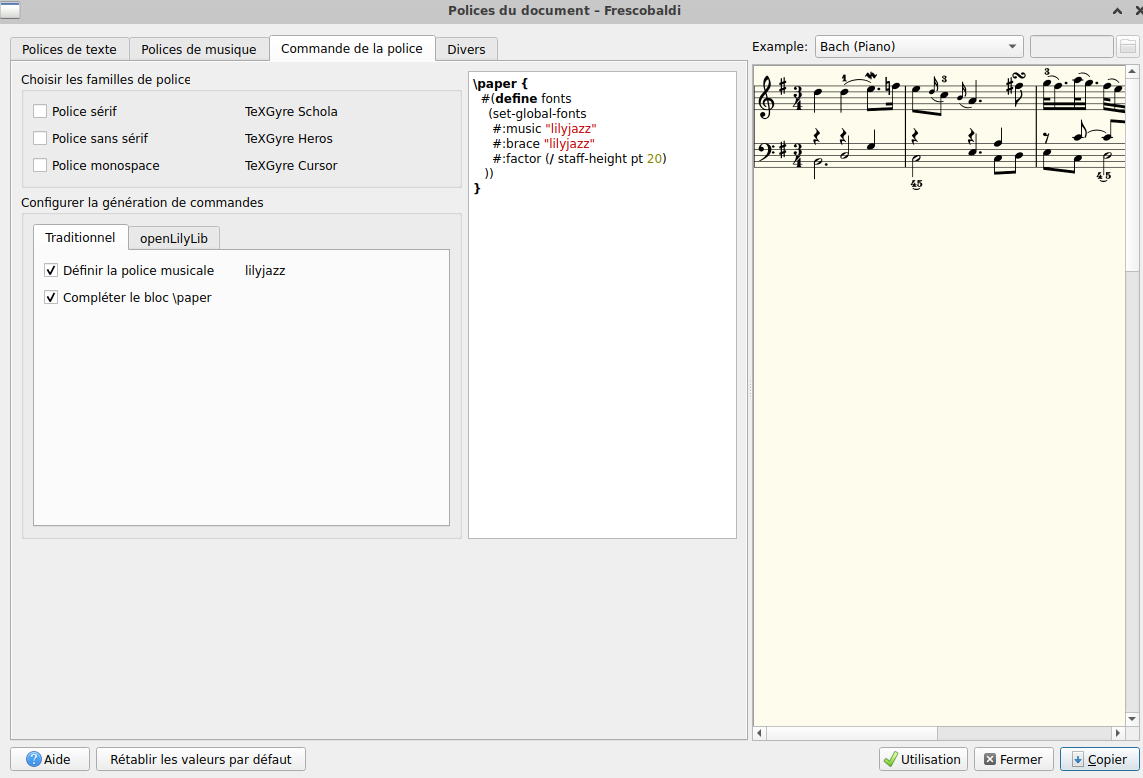Click the preview vertical scrollbar down arrow
The height and width of the screenshot is (778, 1143).
point(1132,719)
